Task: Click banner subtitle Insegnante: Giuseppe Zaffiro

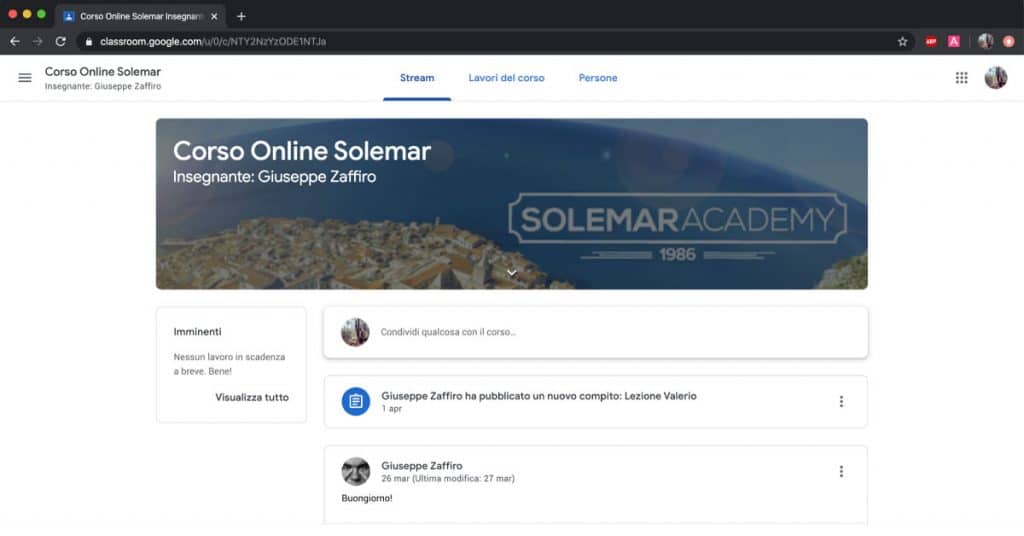Action: pos(274,176)
